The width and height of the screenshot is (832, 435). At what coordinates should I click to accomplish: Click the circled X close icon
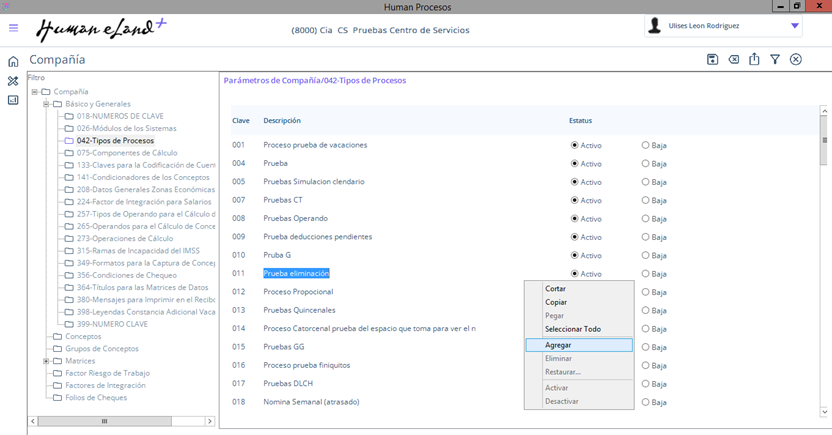pyautogui.click(x=796, y=60)
